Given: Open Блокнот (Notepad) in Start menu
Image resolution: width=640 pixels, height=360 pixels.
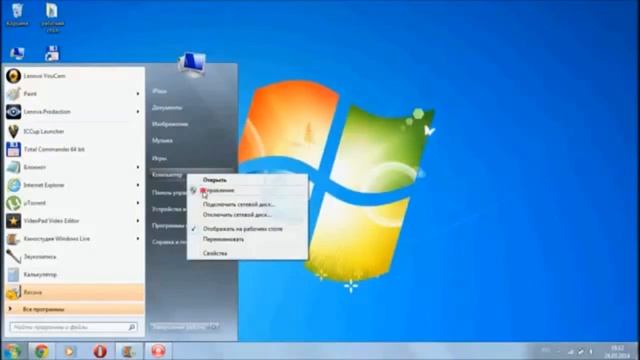Looking at the screenshot, I should tap(74, 167).
